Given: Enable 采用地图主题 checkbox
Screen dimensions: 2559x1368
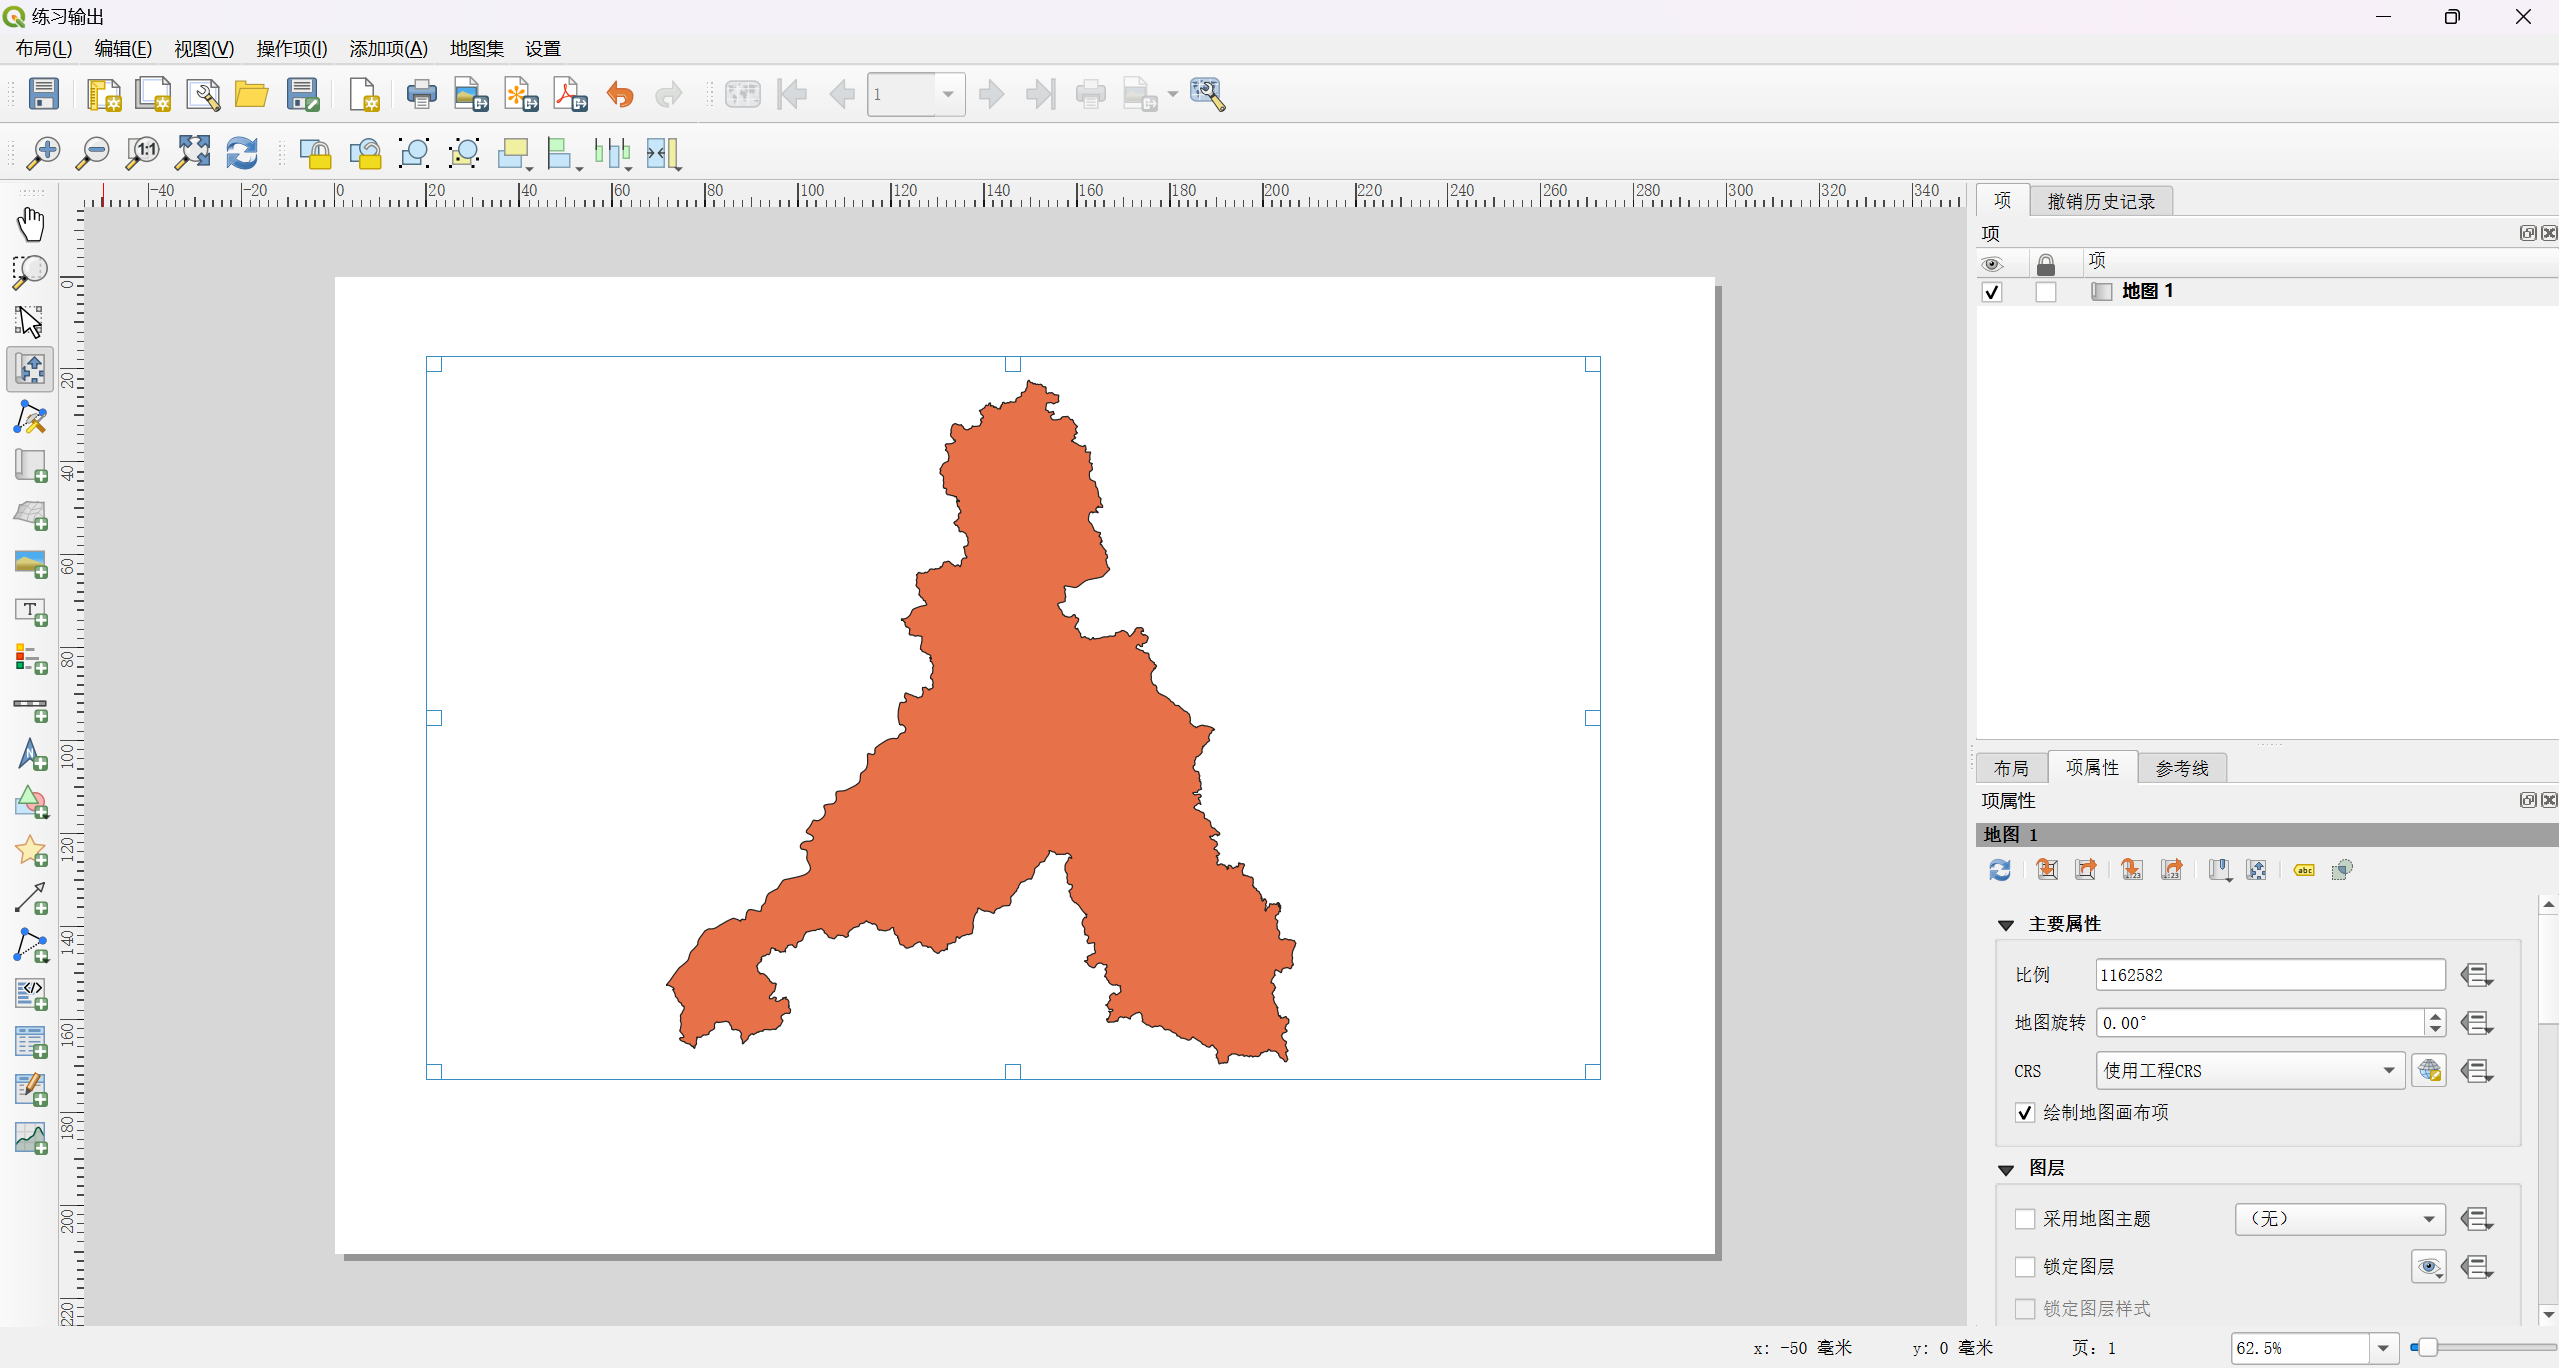Looking at the screenshot, I should [2025, 1219].
